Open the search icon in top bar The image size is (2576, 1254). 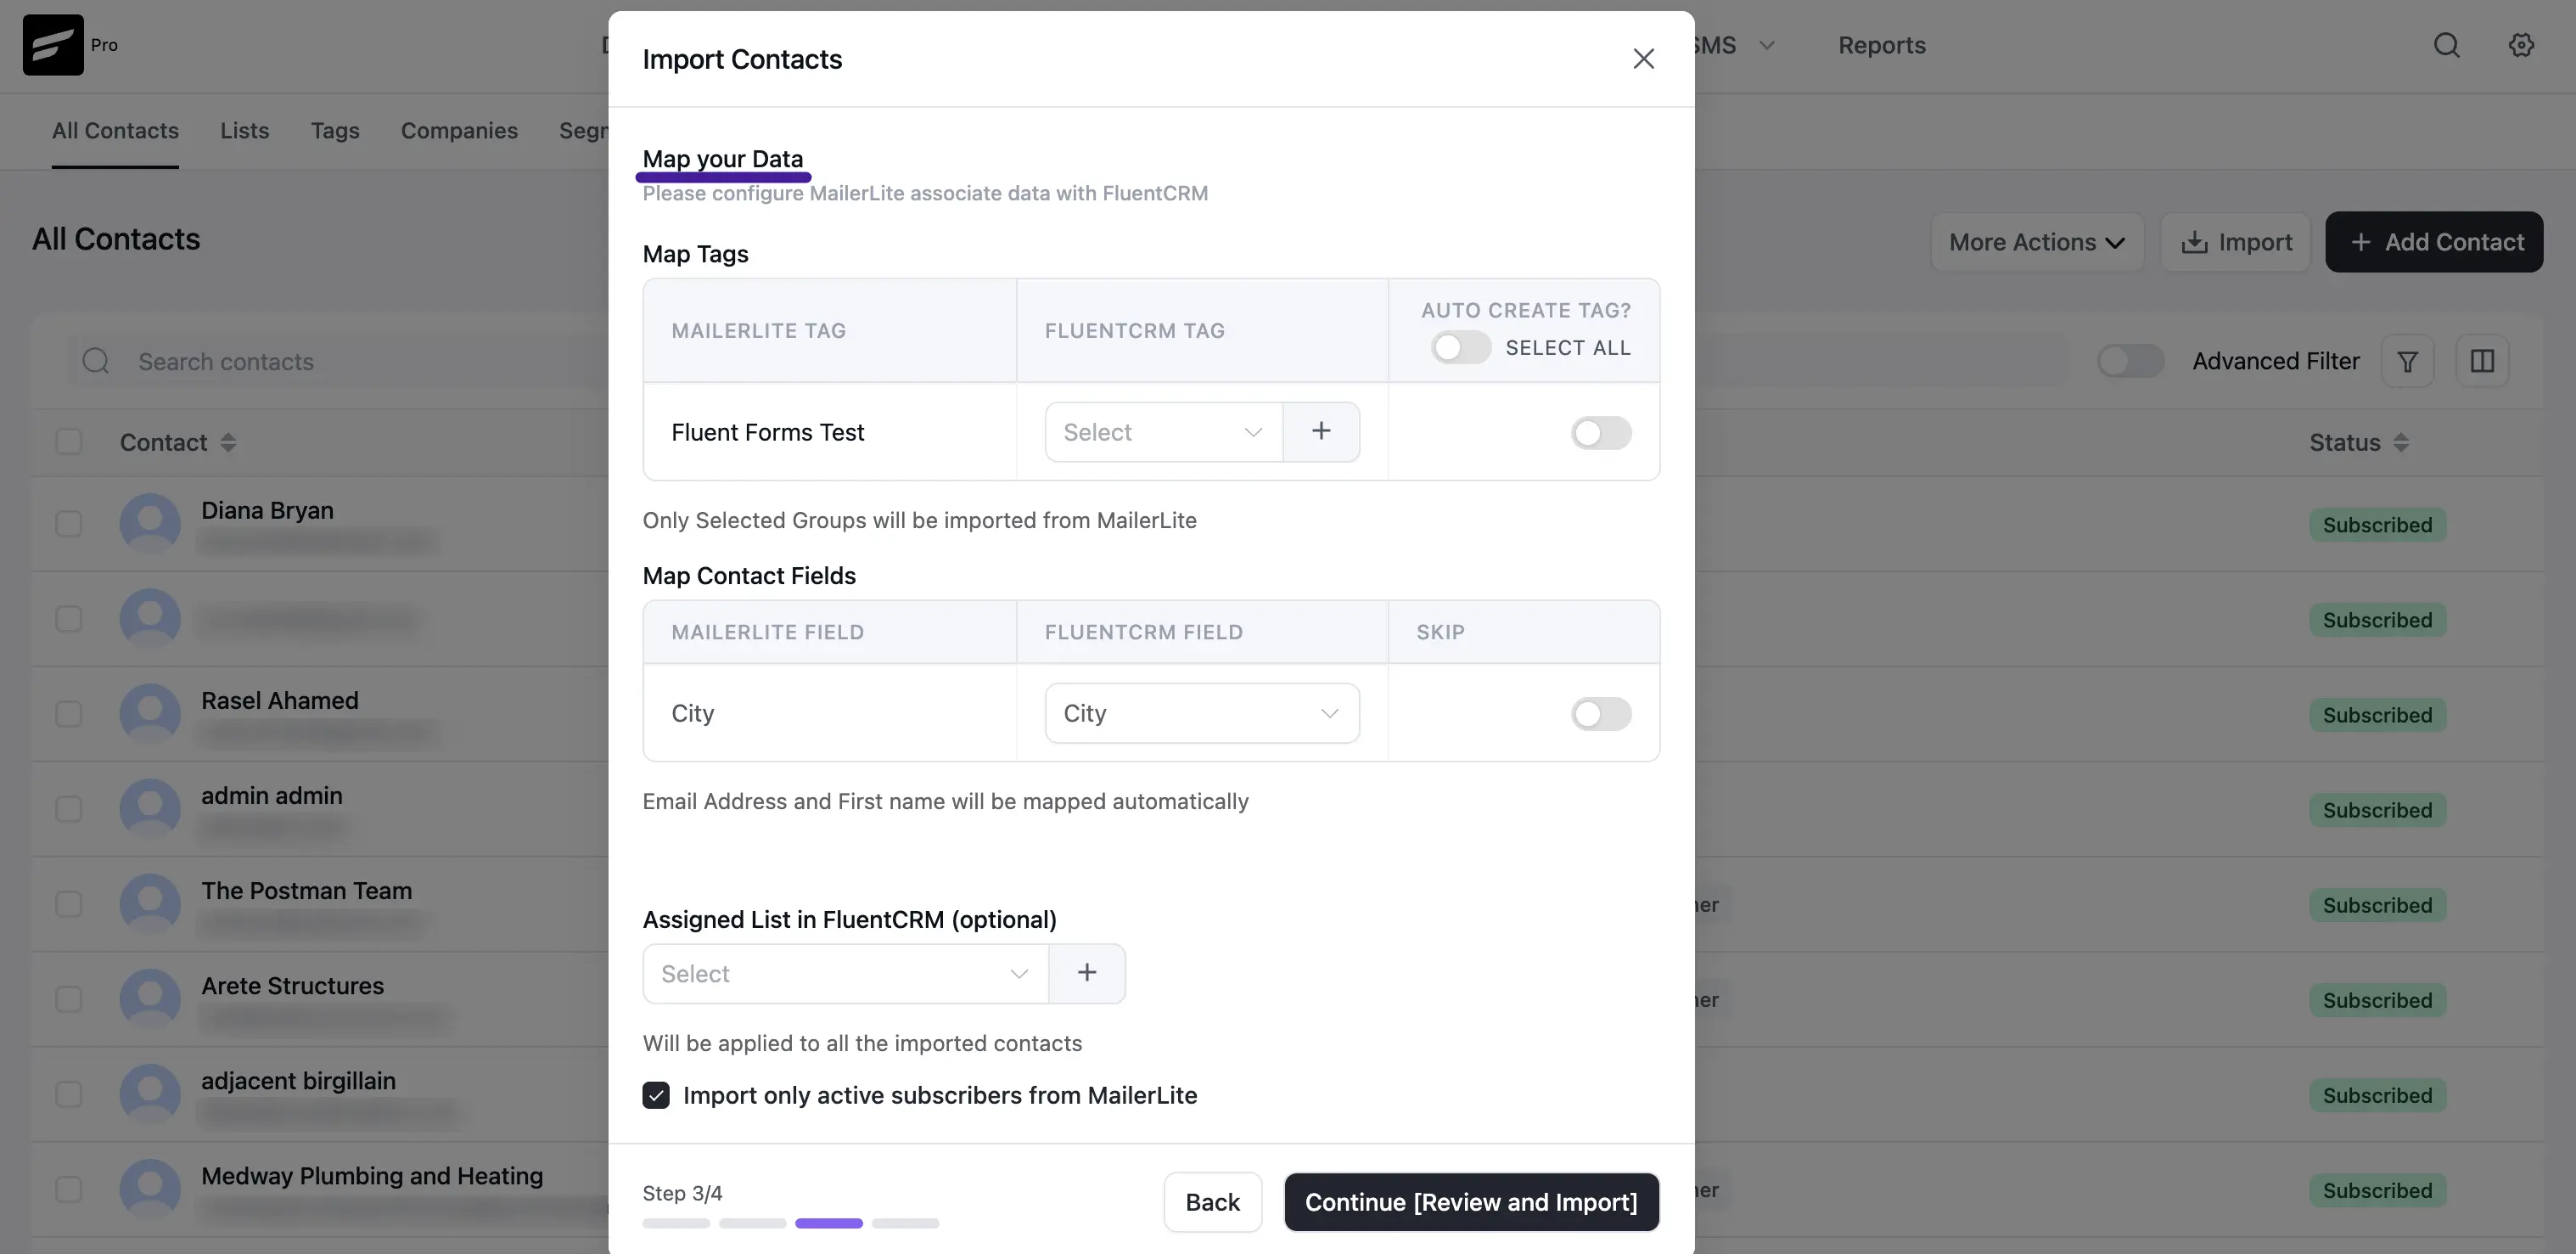coord(2446,45)
